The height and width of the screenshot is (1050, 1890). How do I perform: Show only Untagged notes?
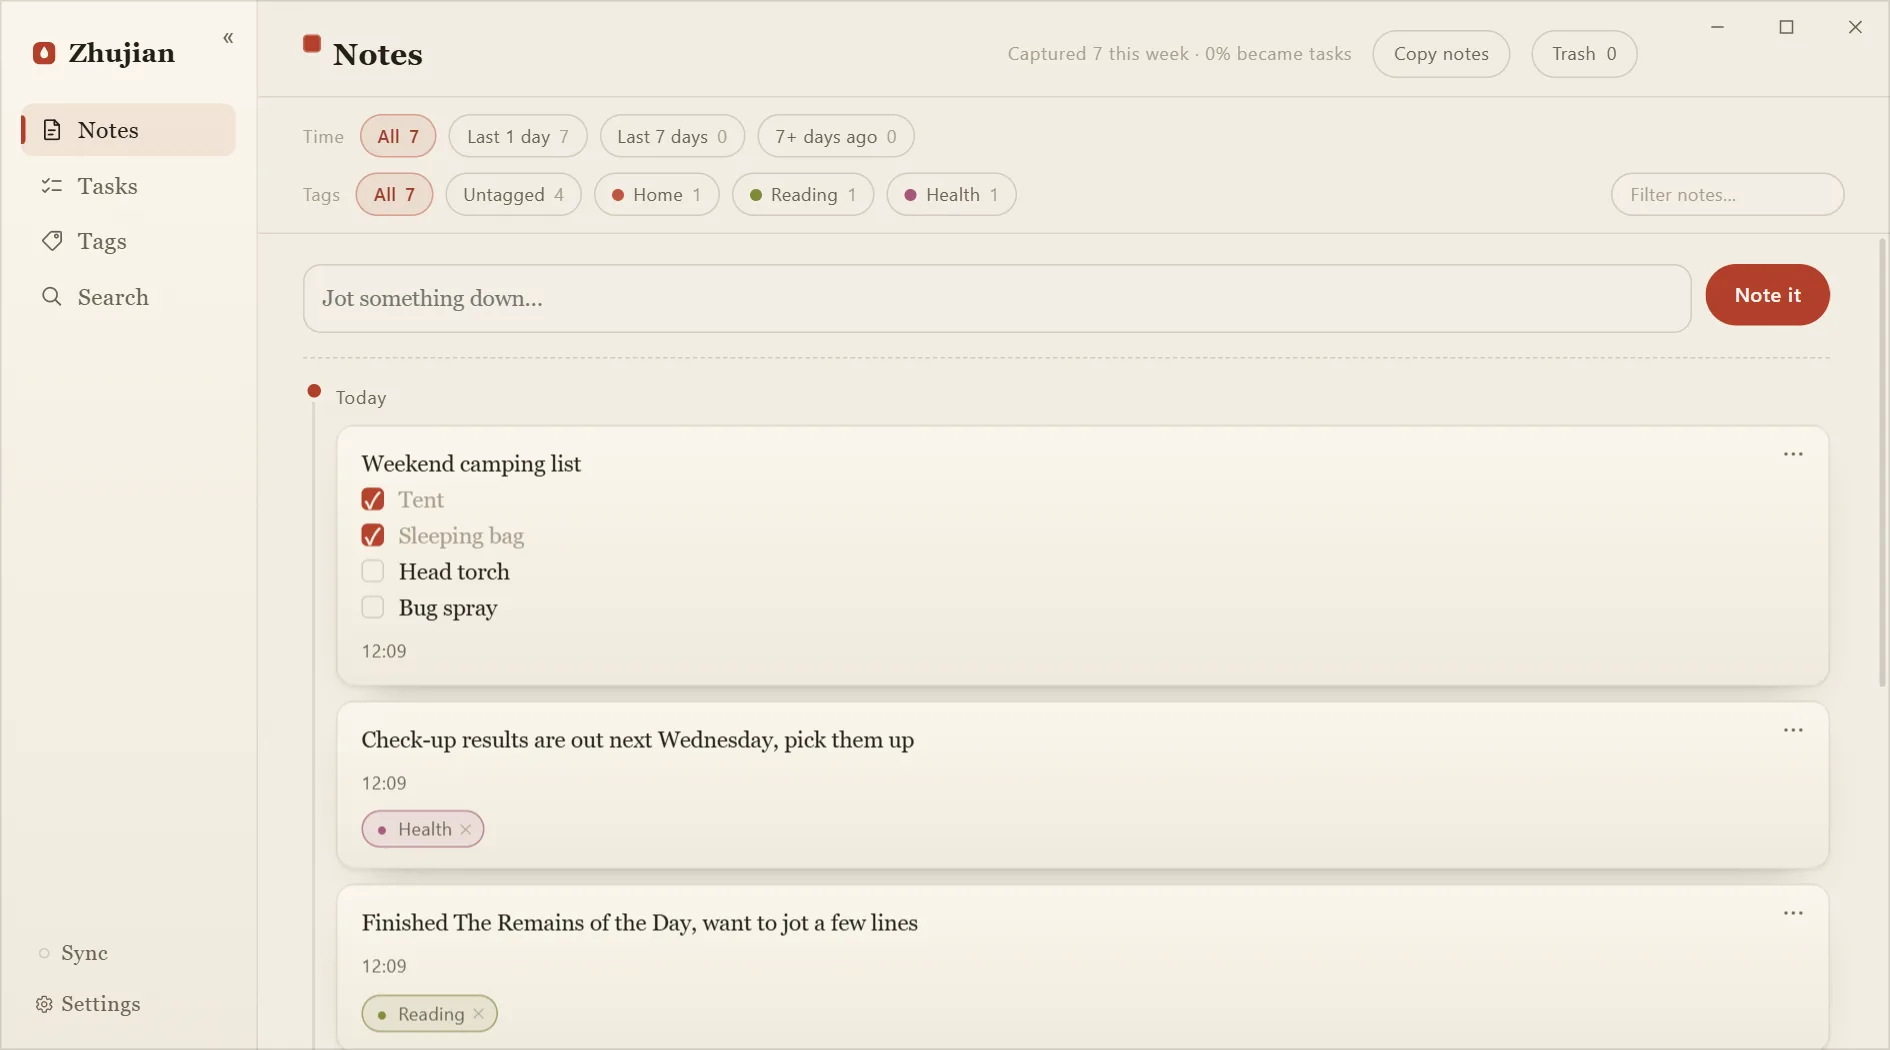(x=514, y=194)
